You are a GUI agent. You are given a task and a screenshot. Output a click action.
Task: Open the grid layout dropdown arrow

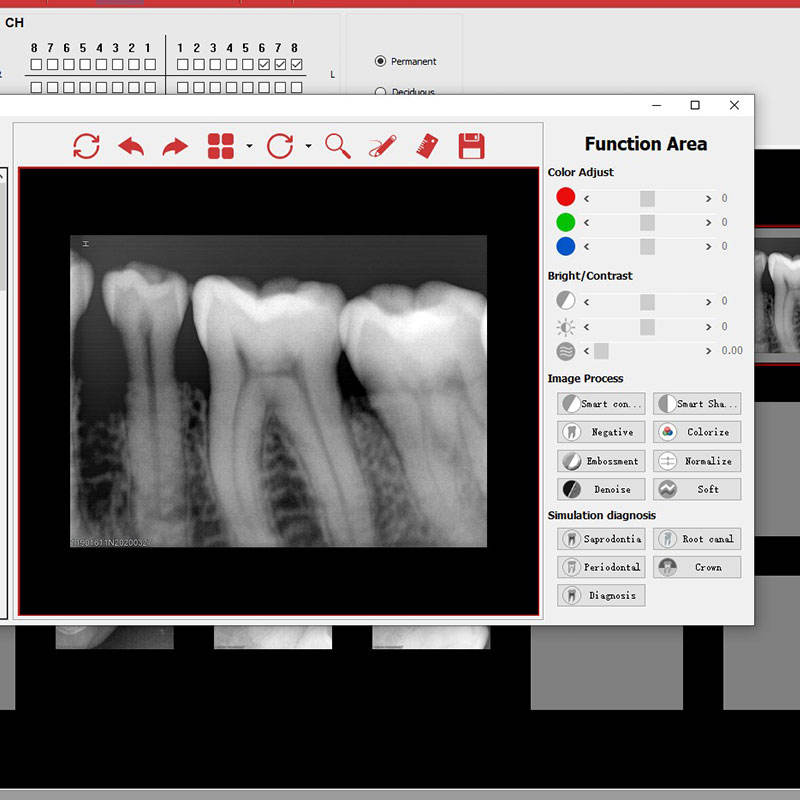(249, 147)
